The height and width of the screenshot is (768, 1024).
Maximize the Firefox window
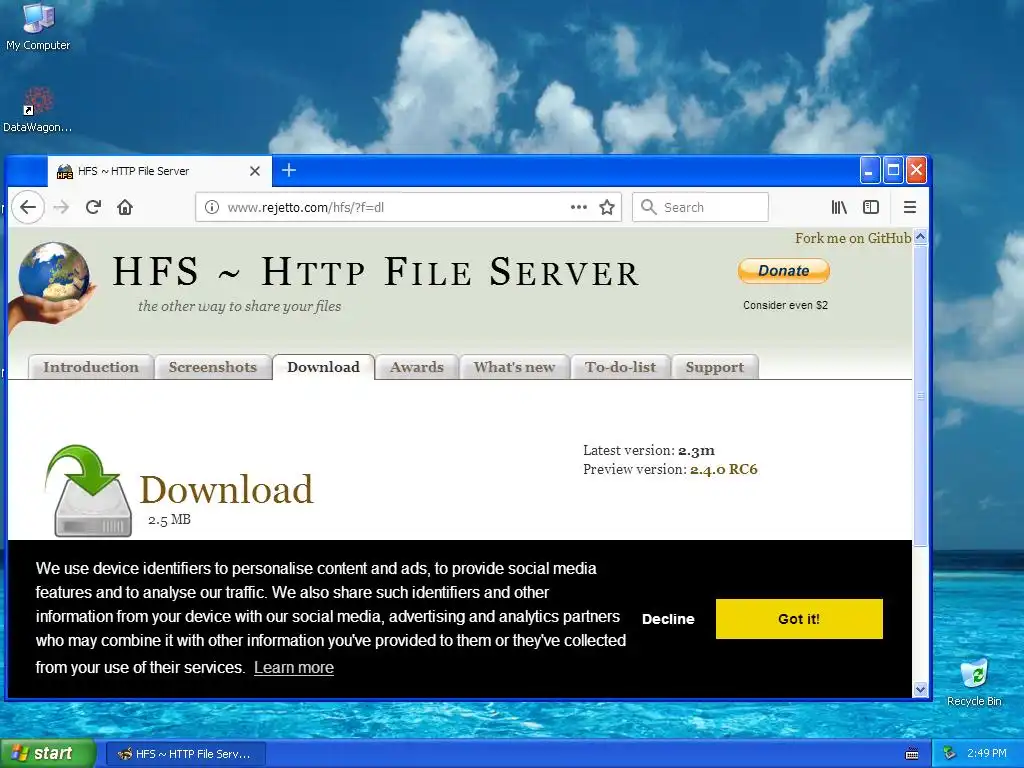click(x=893, y=170)
